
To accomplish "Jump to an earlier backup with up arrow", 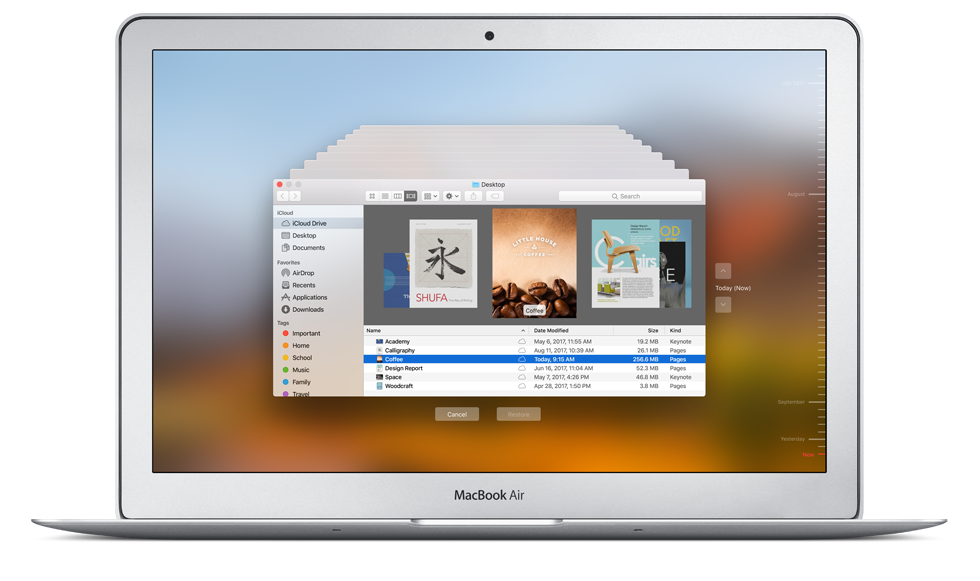I will (x=724, y=271).
